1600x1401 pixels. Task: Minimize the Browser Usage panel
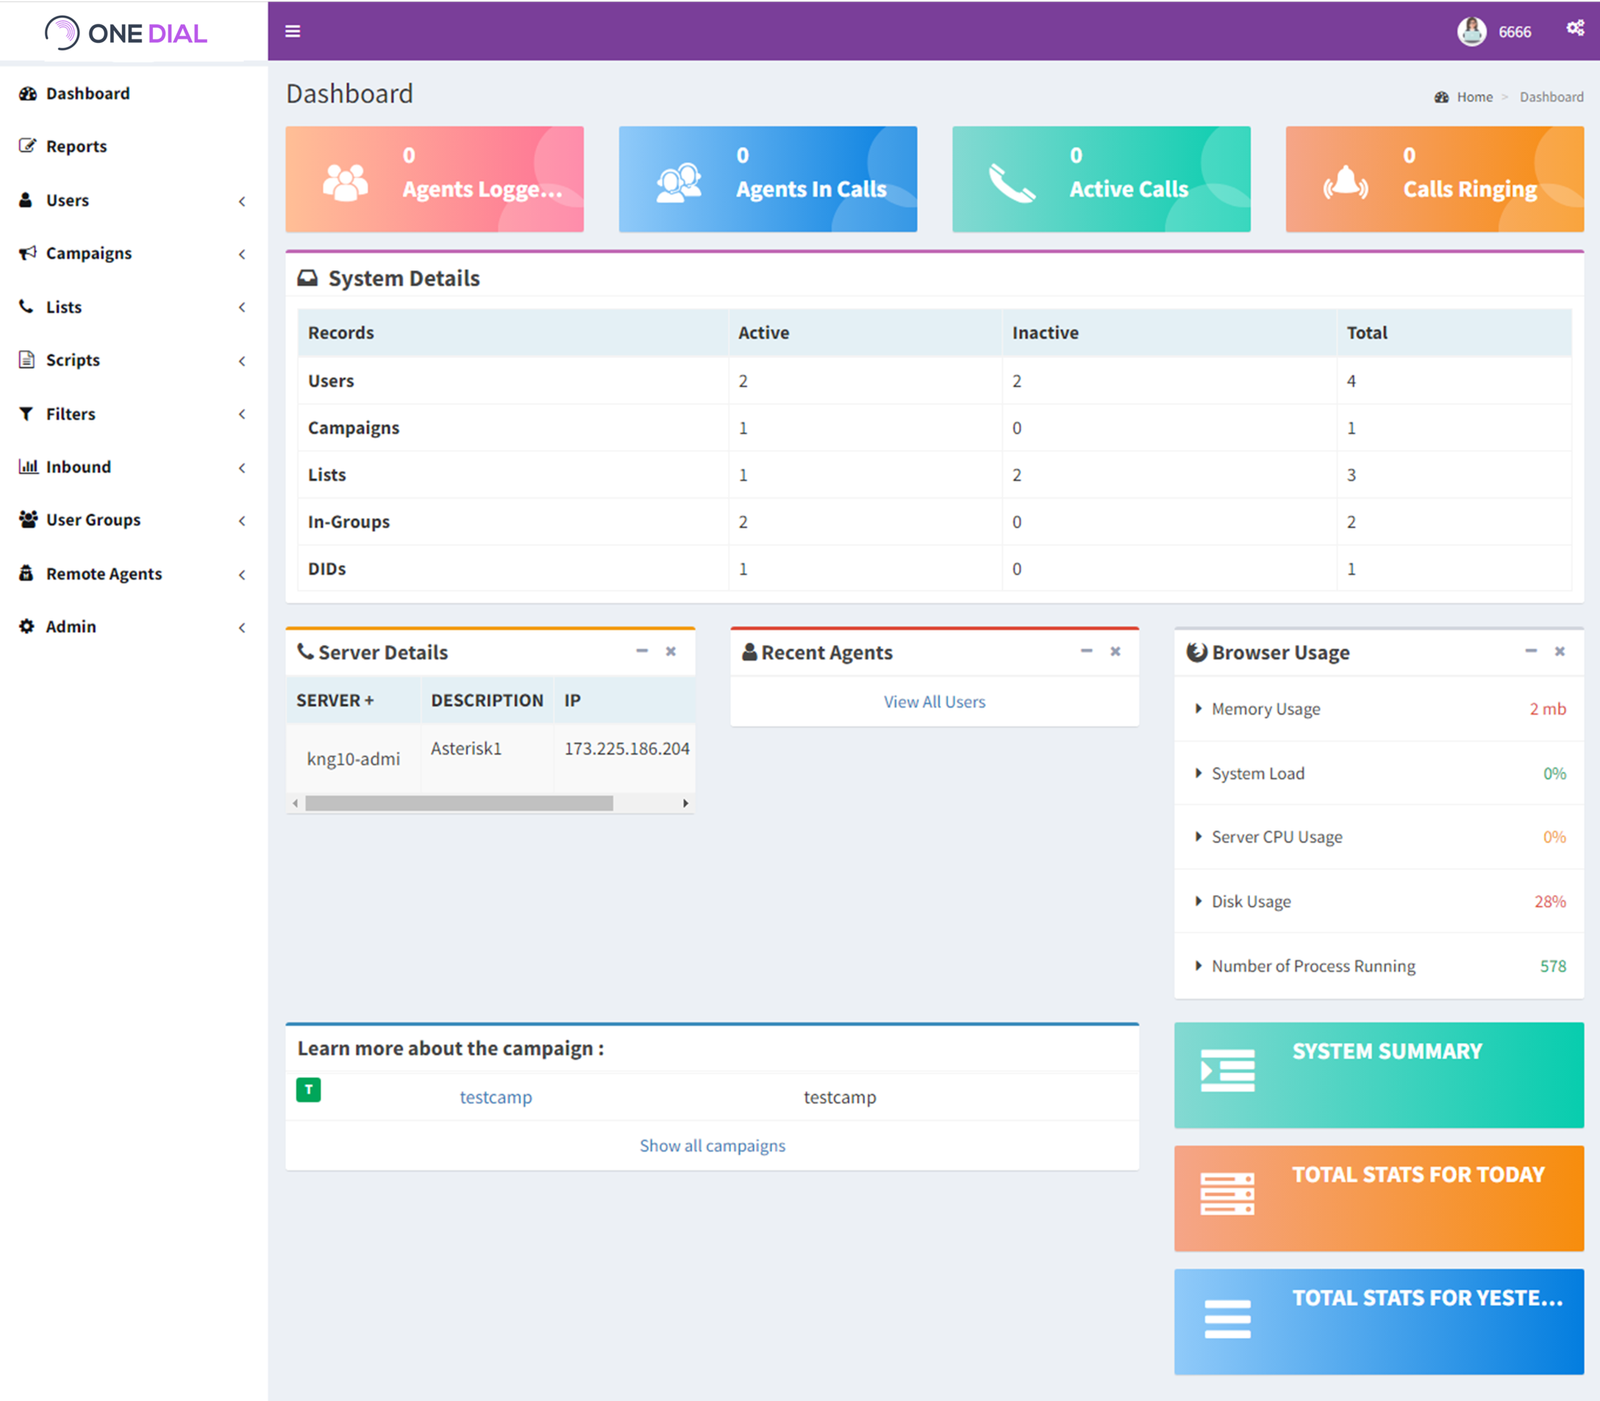(x=1531, y=651)
